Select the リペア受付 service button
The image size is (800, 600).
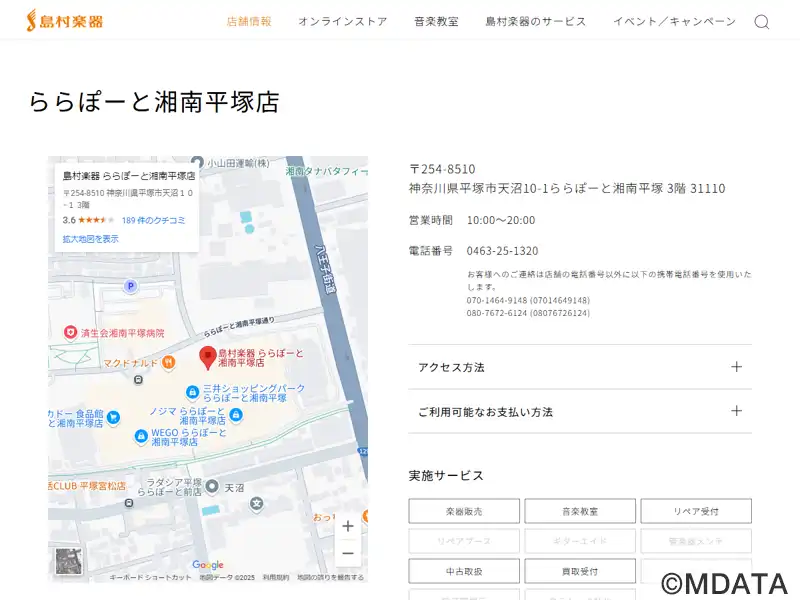(x=696, y=511)
